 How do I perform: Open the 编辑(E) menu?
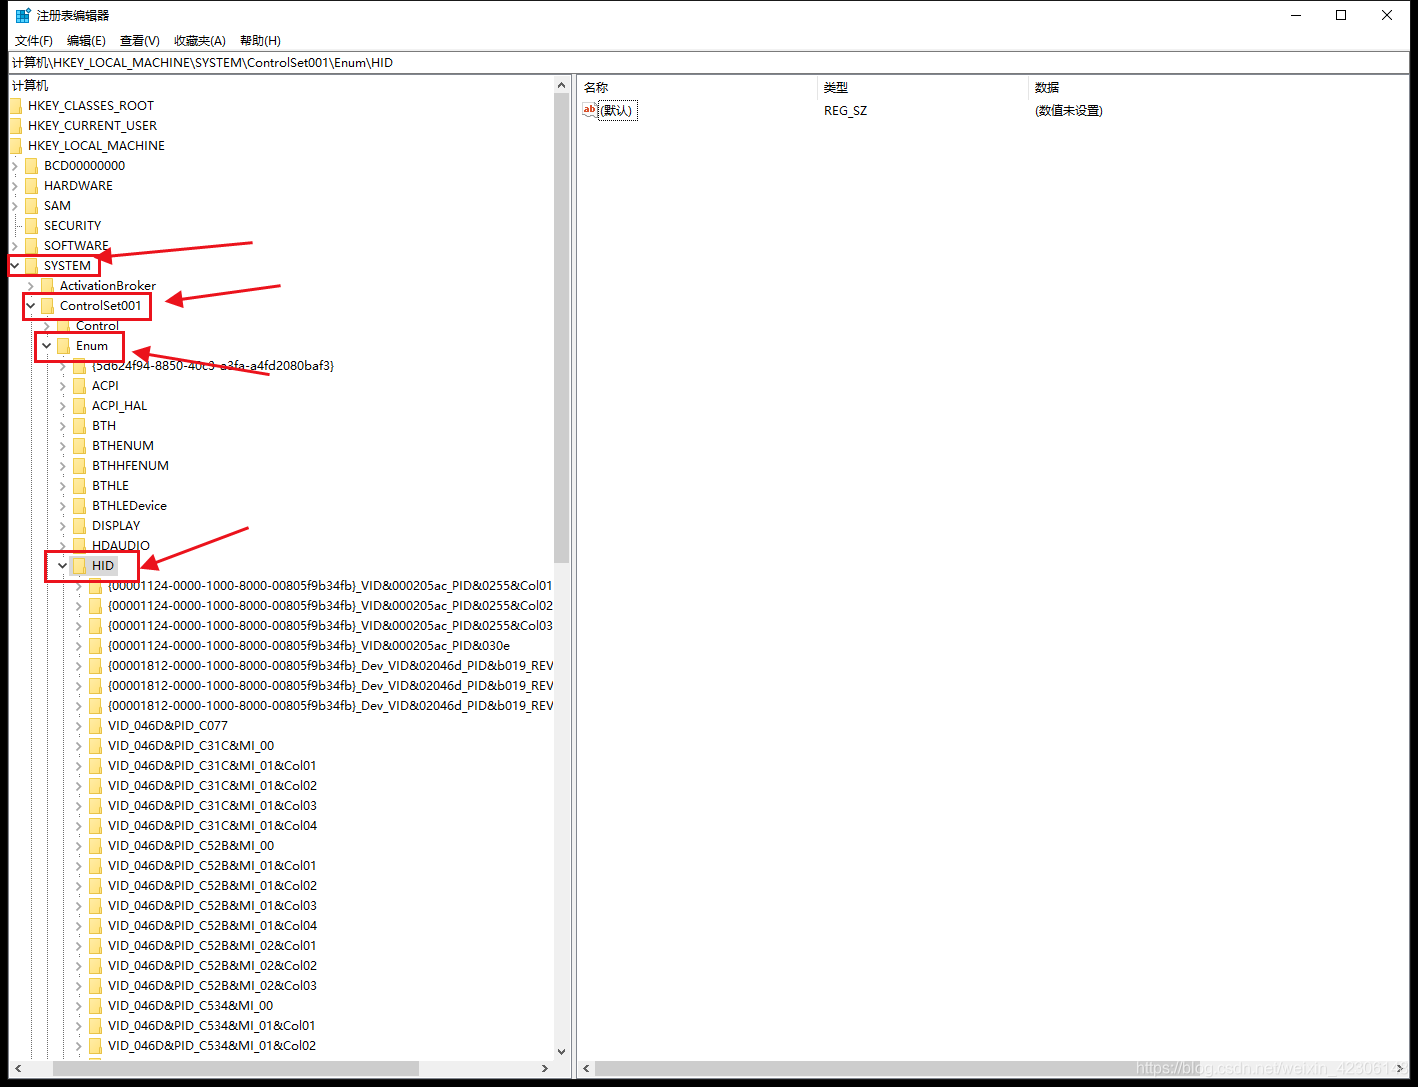pyautogui.click(x=86, y=41)
